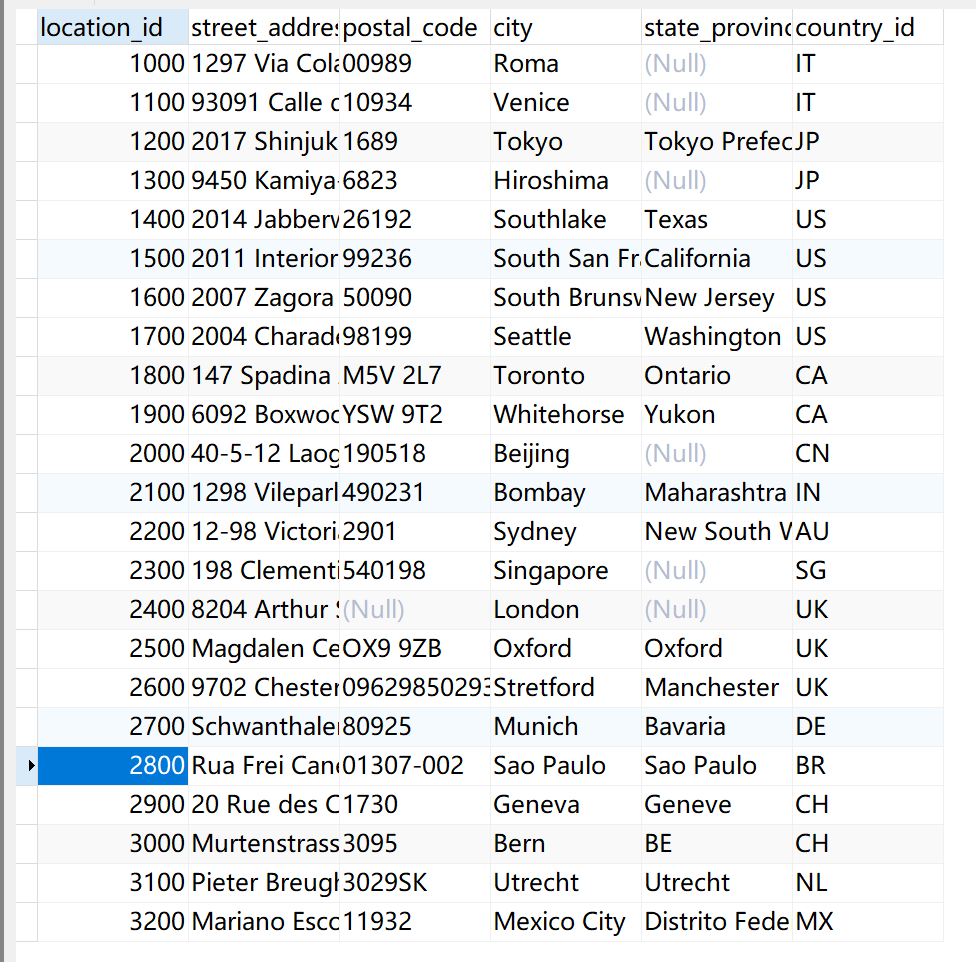Click the current-row arrow beside 2800
This screenshot has height=962, width=976.
30,766
